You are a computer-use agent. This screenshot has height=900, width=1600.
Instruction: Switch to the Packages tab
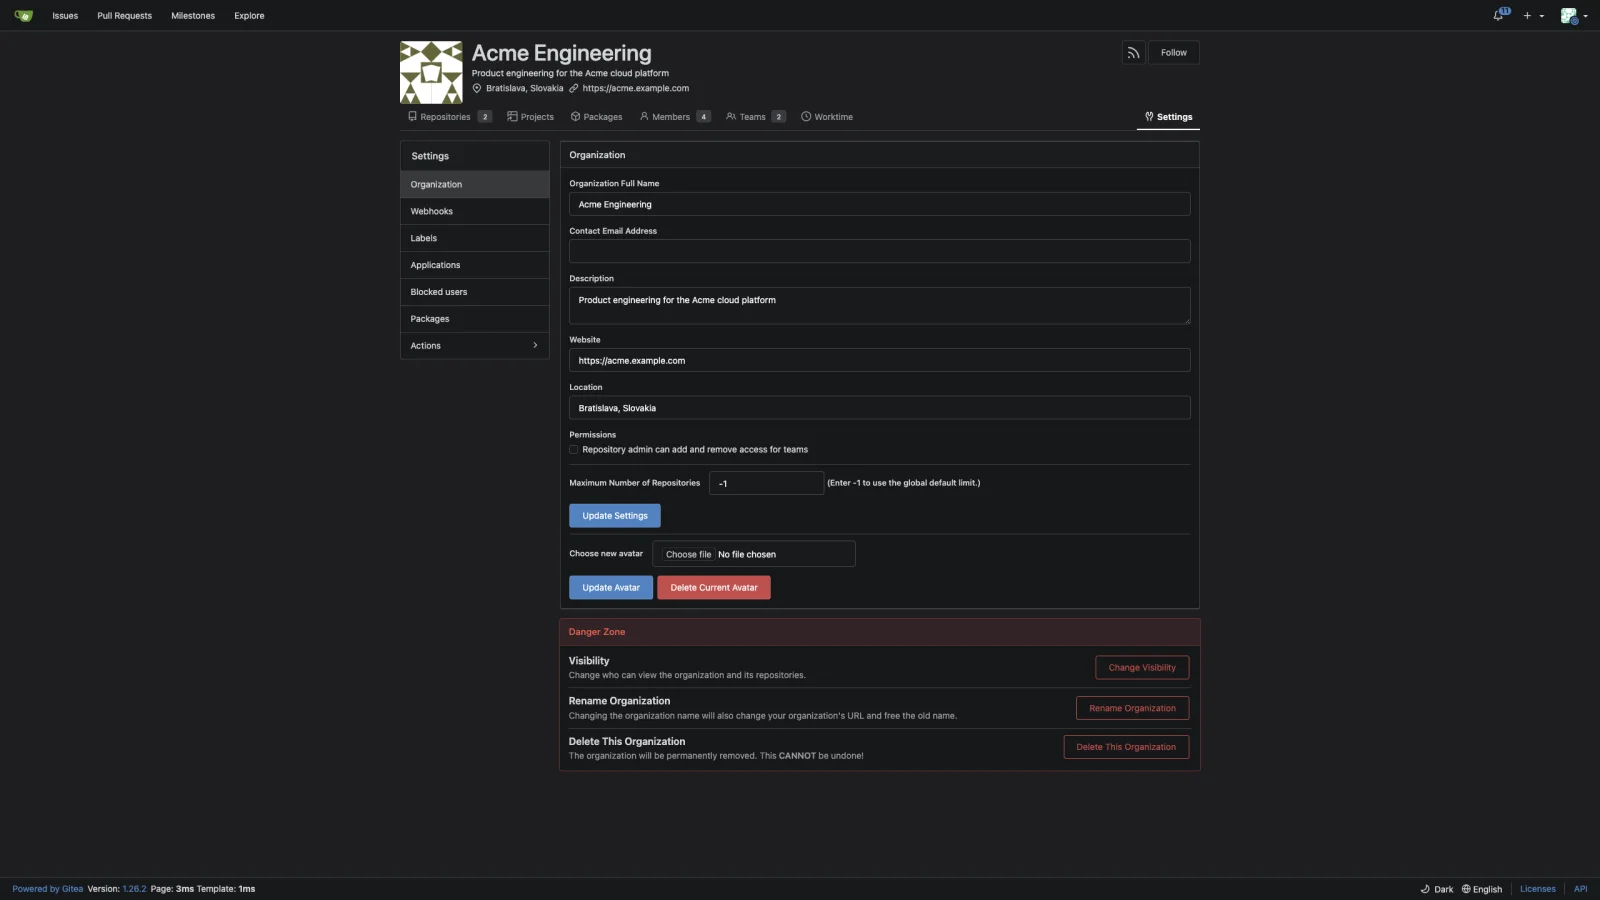pos(596,117)
